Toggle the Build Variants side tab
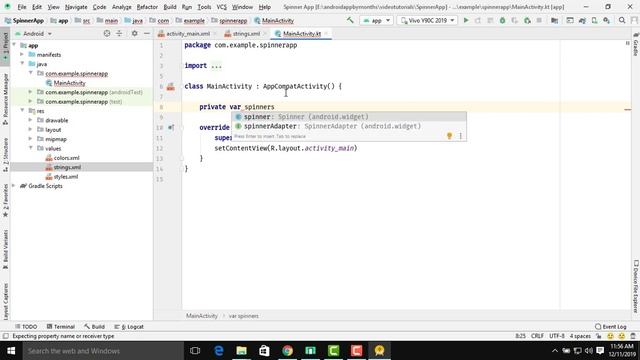Image resolution: width=640 pixels, height=360 pixels. click(5, 249)
